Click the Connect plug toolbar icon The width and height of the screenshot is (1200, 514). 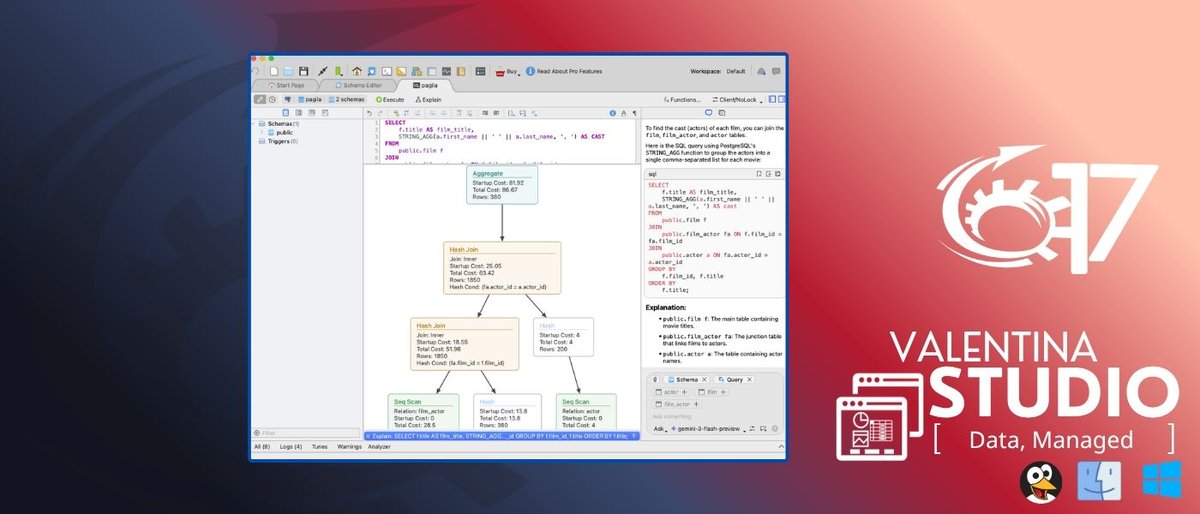323,71
